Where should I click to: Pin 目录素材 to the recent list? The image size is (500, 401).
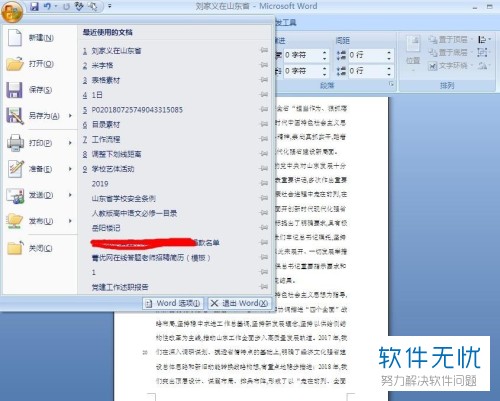264,124
